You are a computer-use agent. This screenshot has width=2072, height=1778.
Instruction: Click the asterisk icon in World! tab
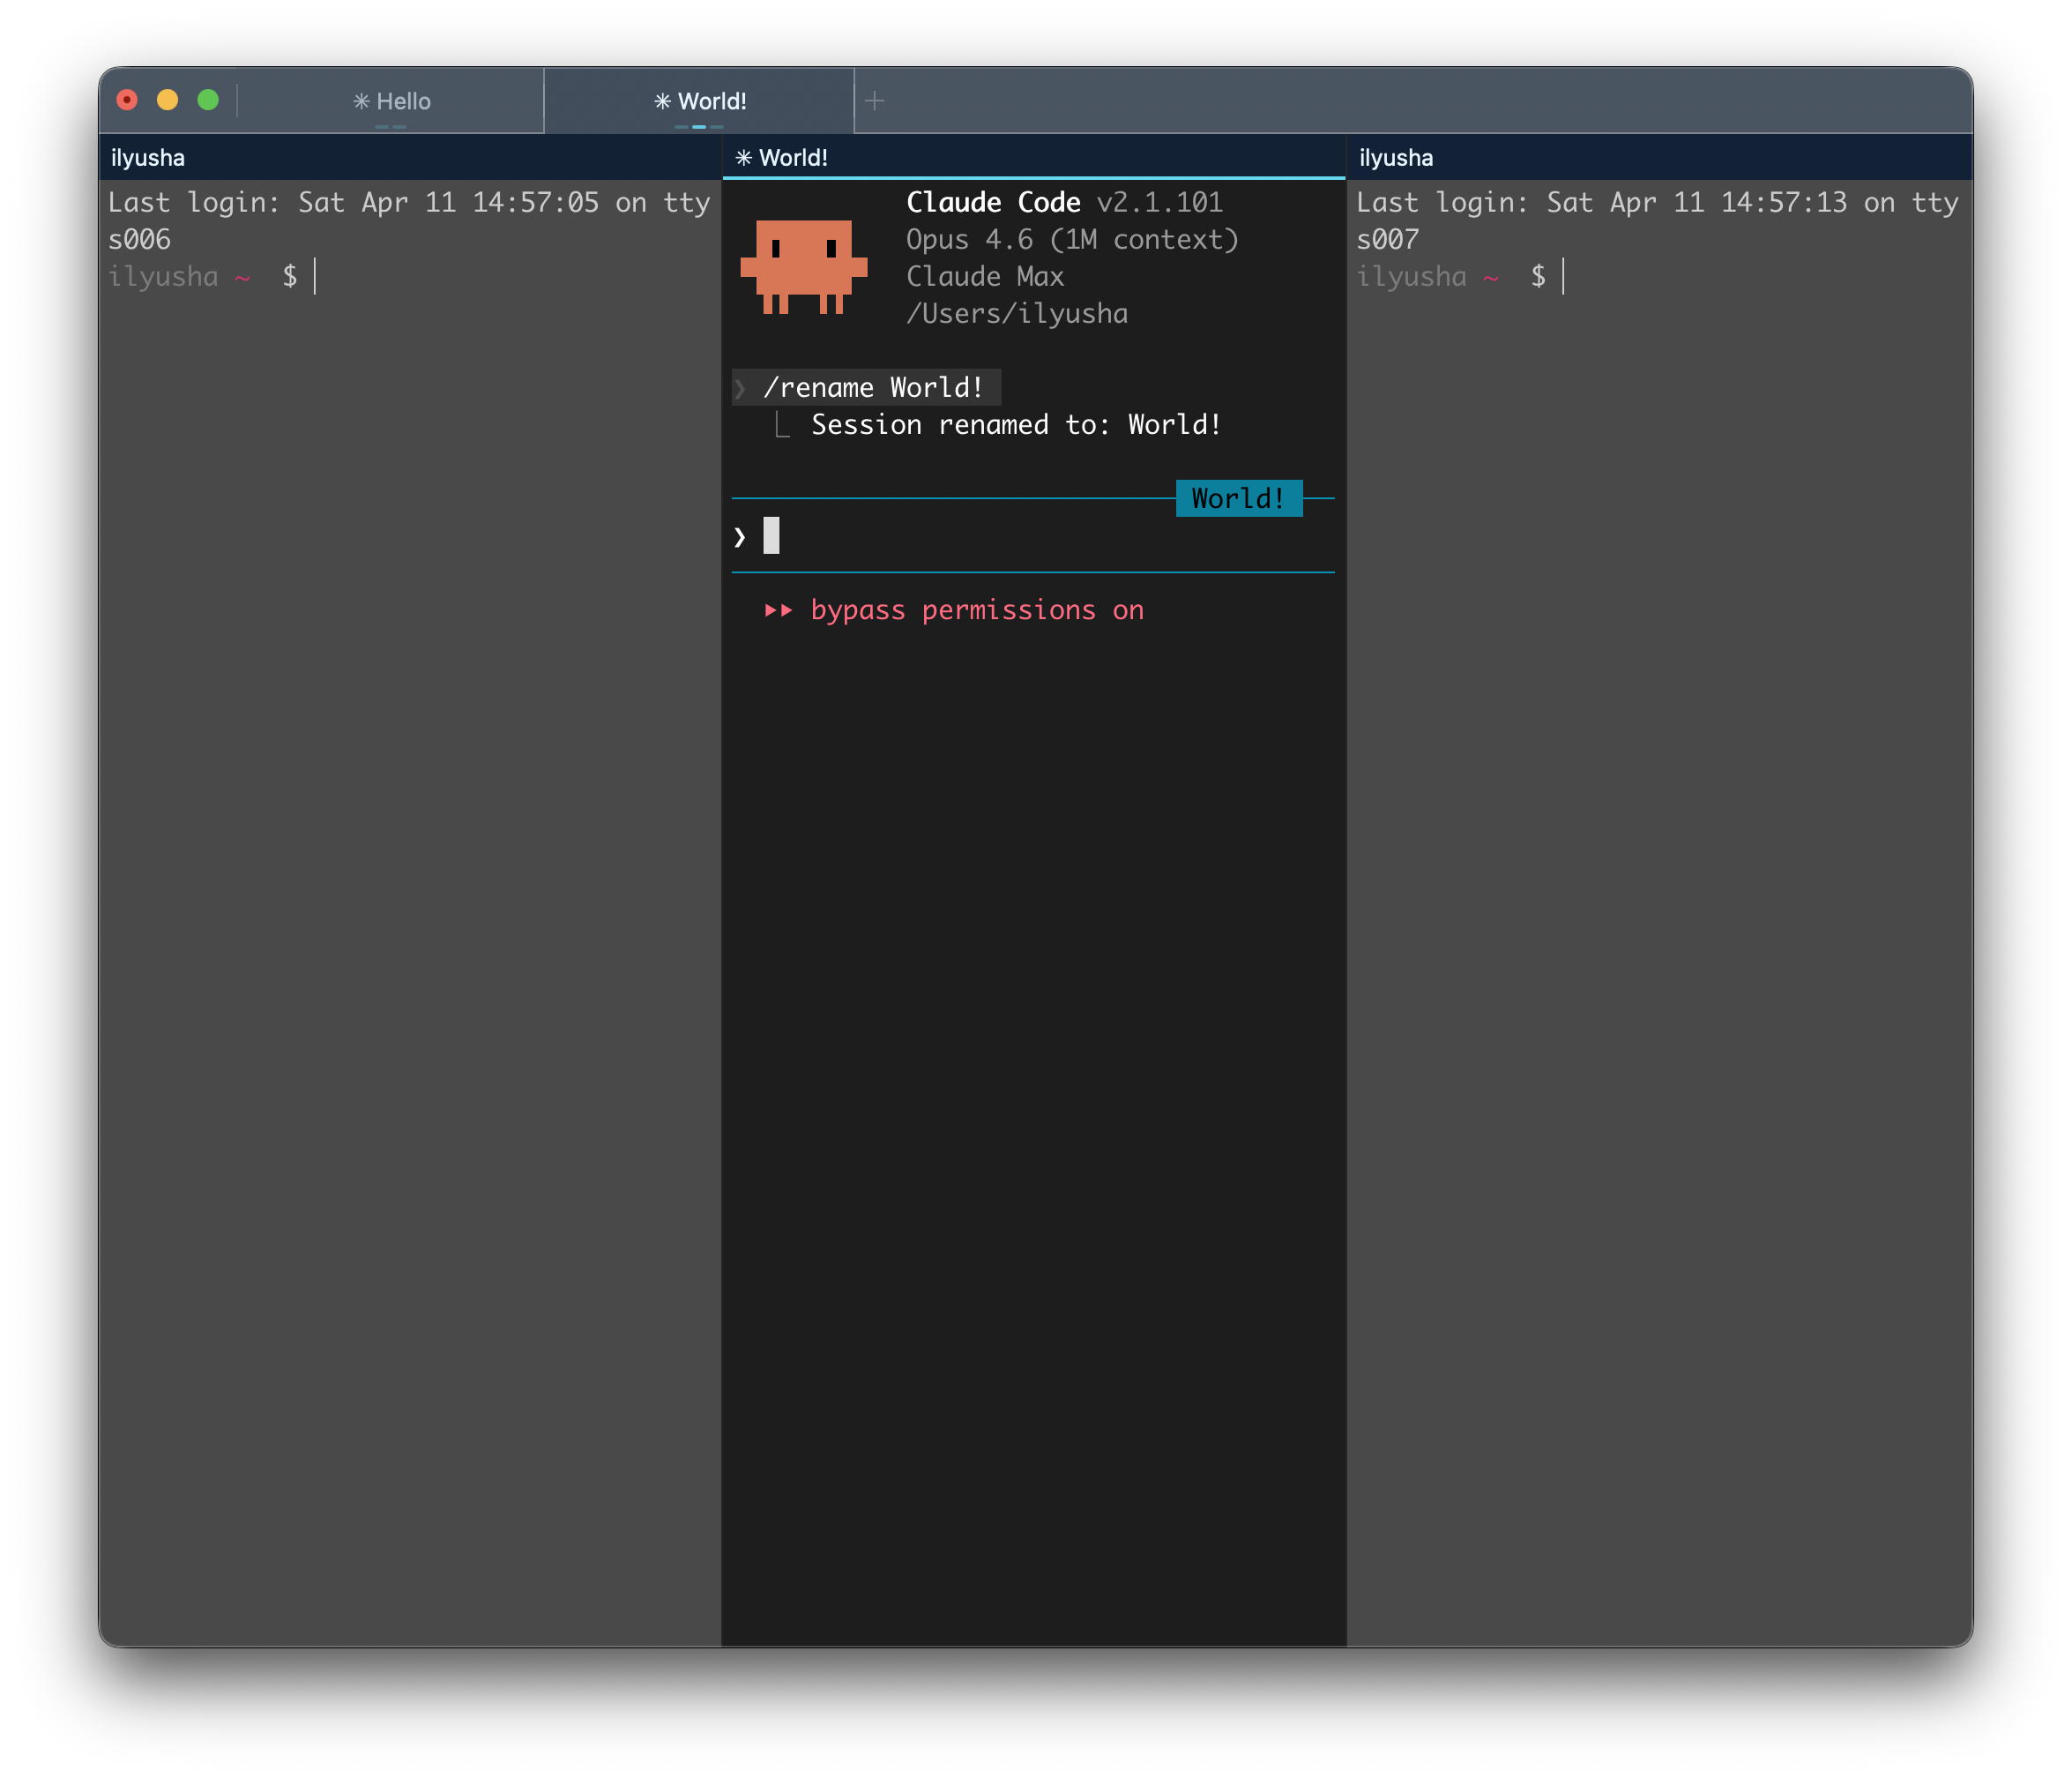tap(662, 101)
